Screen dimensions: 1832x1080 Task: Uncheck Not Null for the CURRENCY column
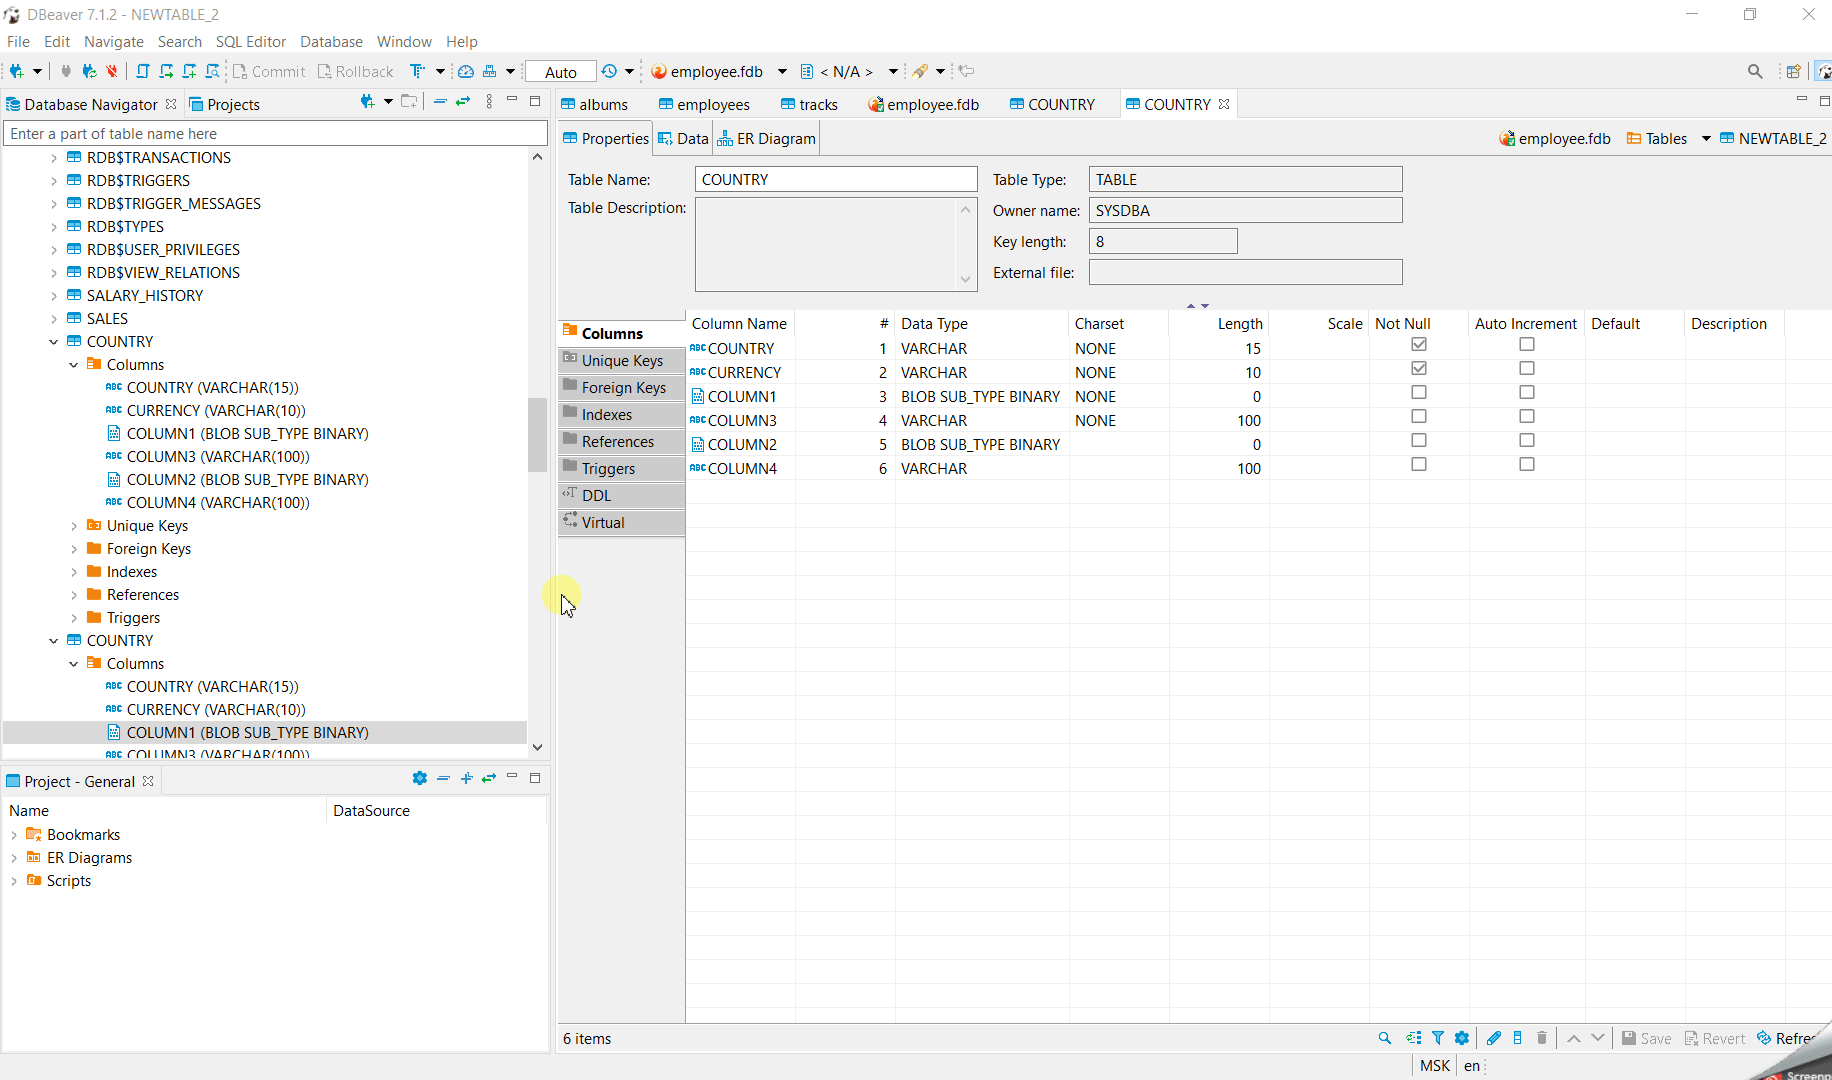coord(1419,369)
